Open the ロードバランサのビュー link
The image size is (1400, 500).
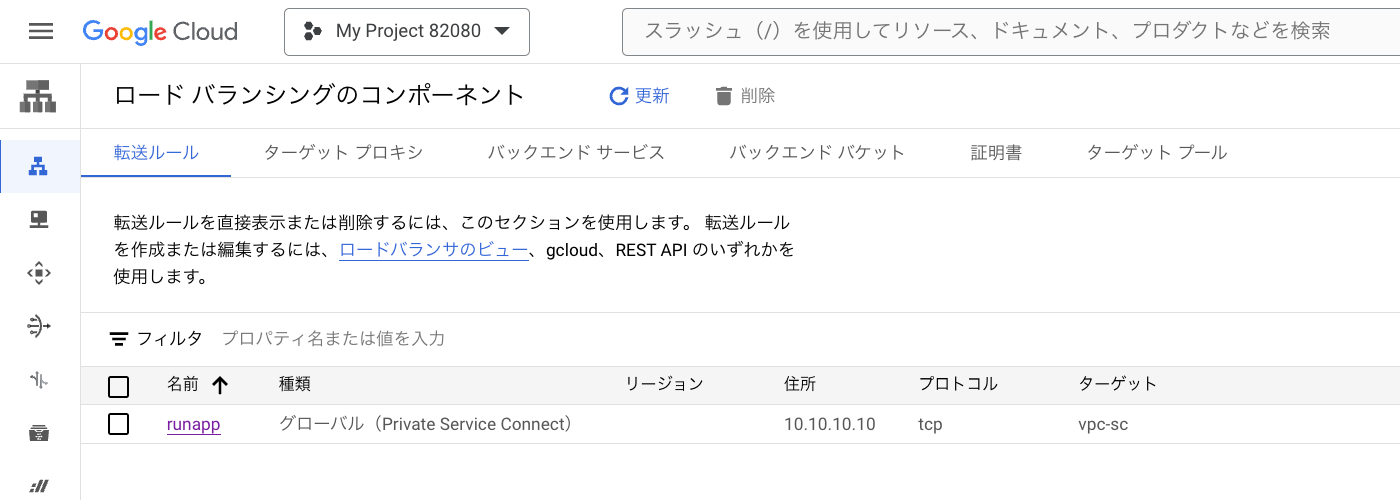434,250
